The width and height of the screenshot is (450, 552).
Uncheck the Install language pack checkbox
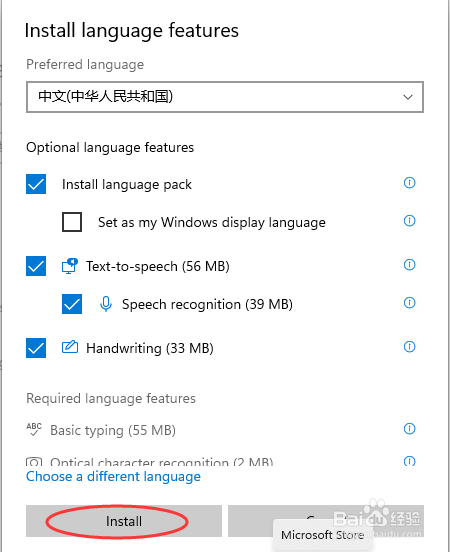tap(36, 184)
